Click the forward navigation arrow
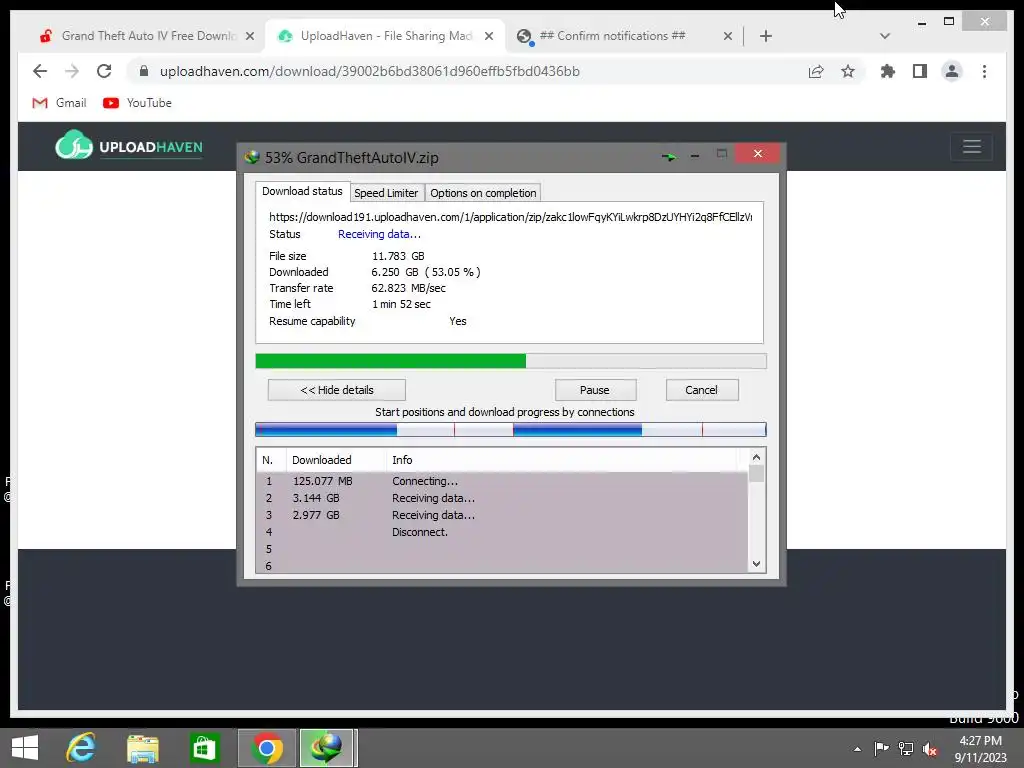Image resolution: width=1024 pixels, height=768 pixels. click(72, 71)
